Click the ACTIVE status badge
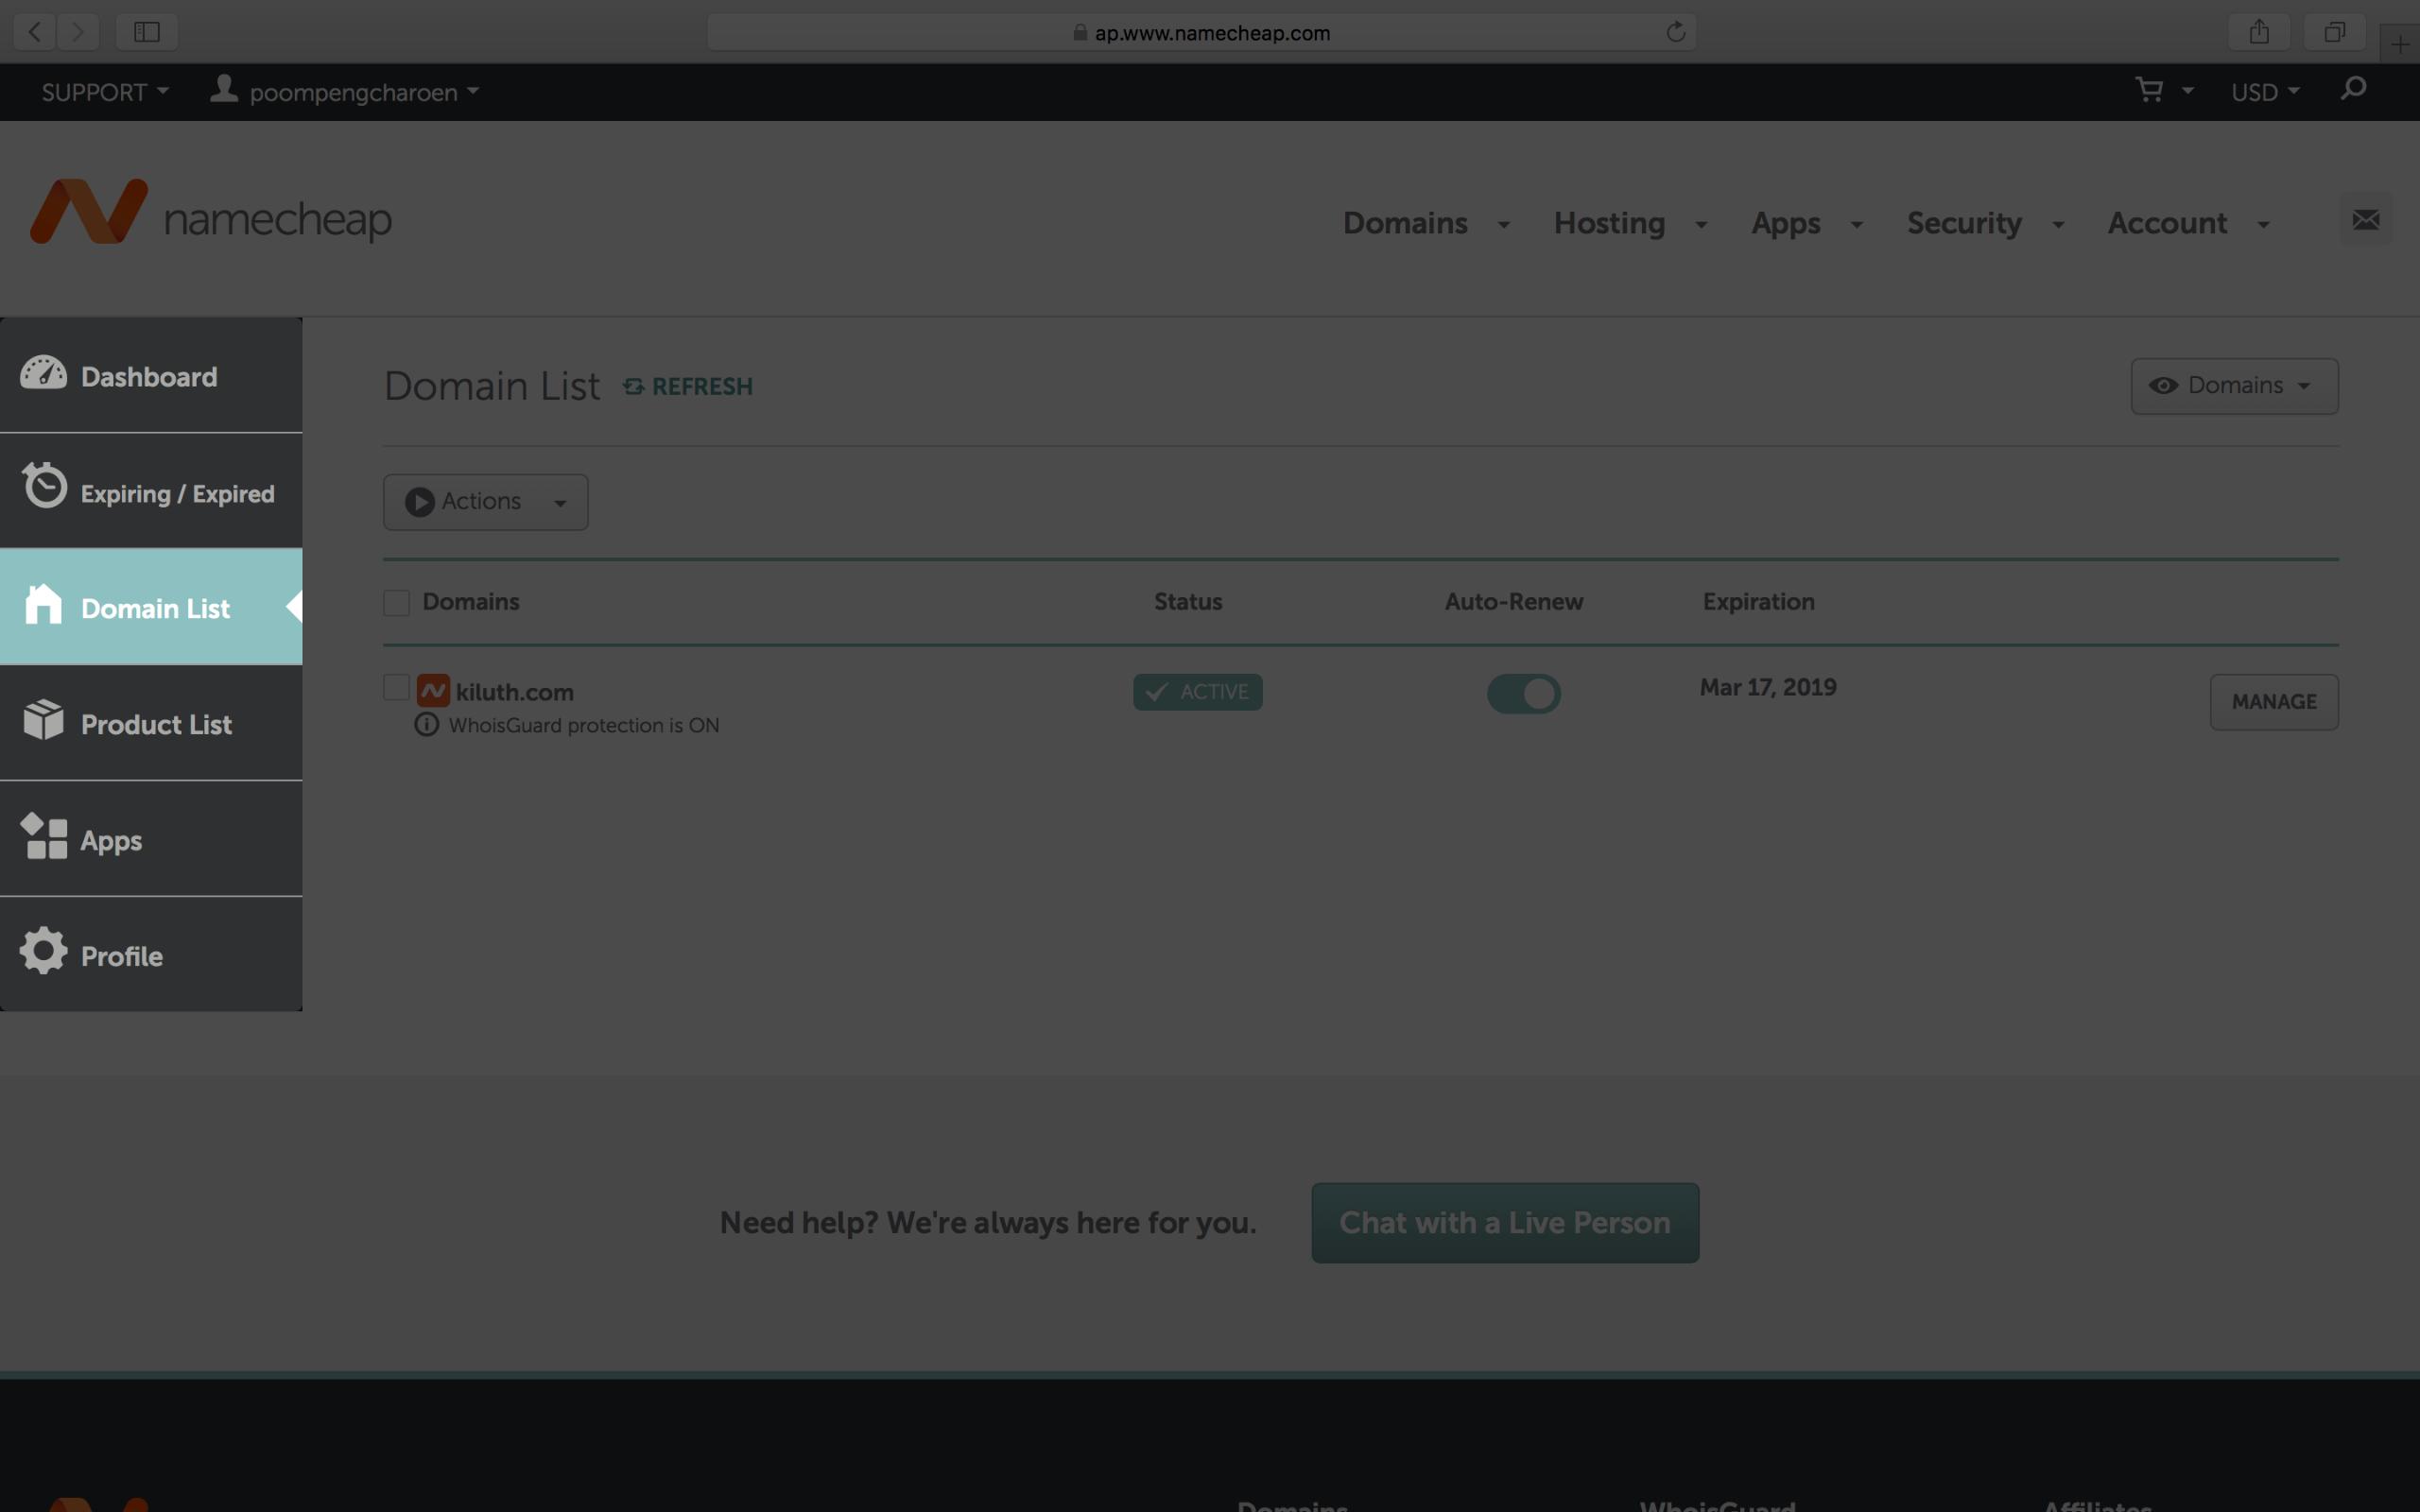2420x1512 pixels. 1197,692
